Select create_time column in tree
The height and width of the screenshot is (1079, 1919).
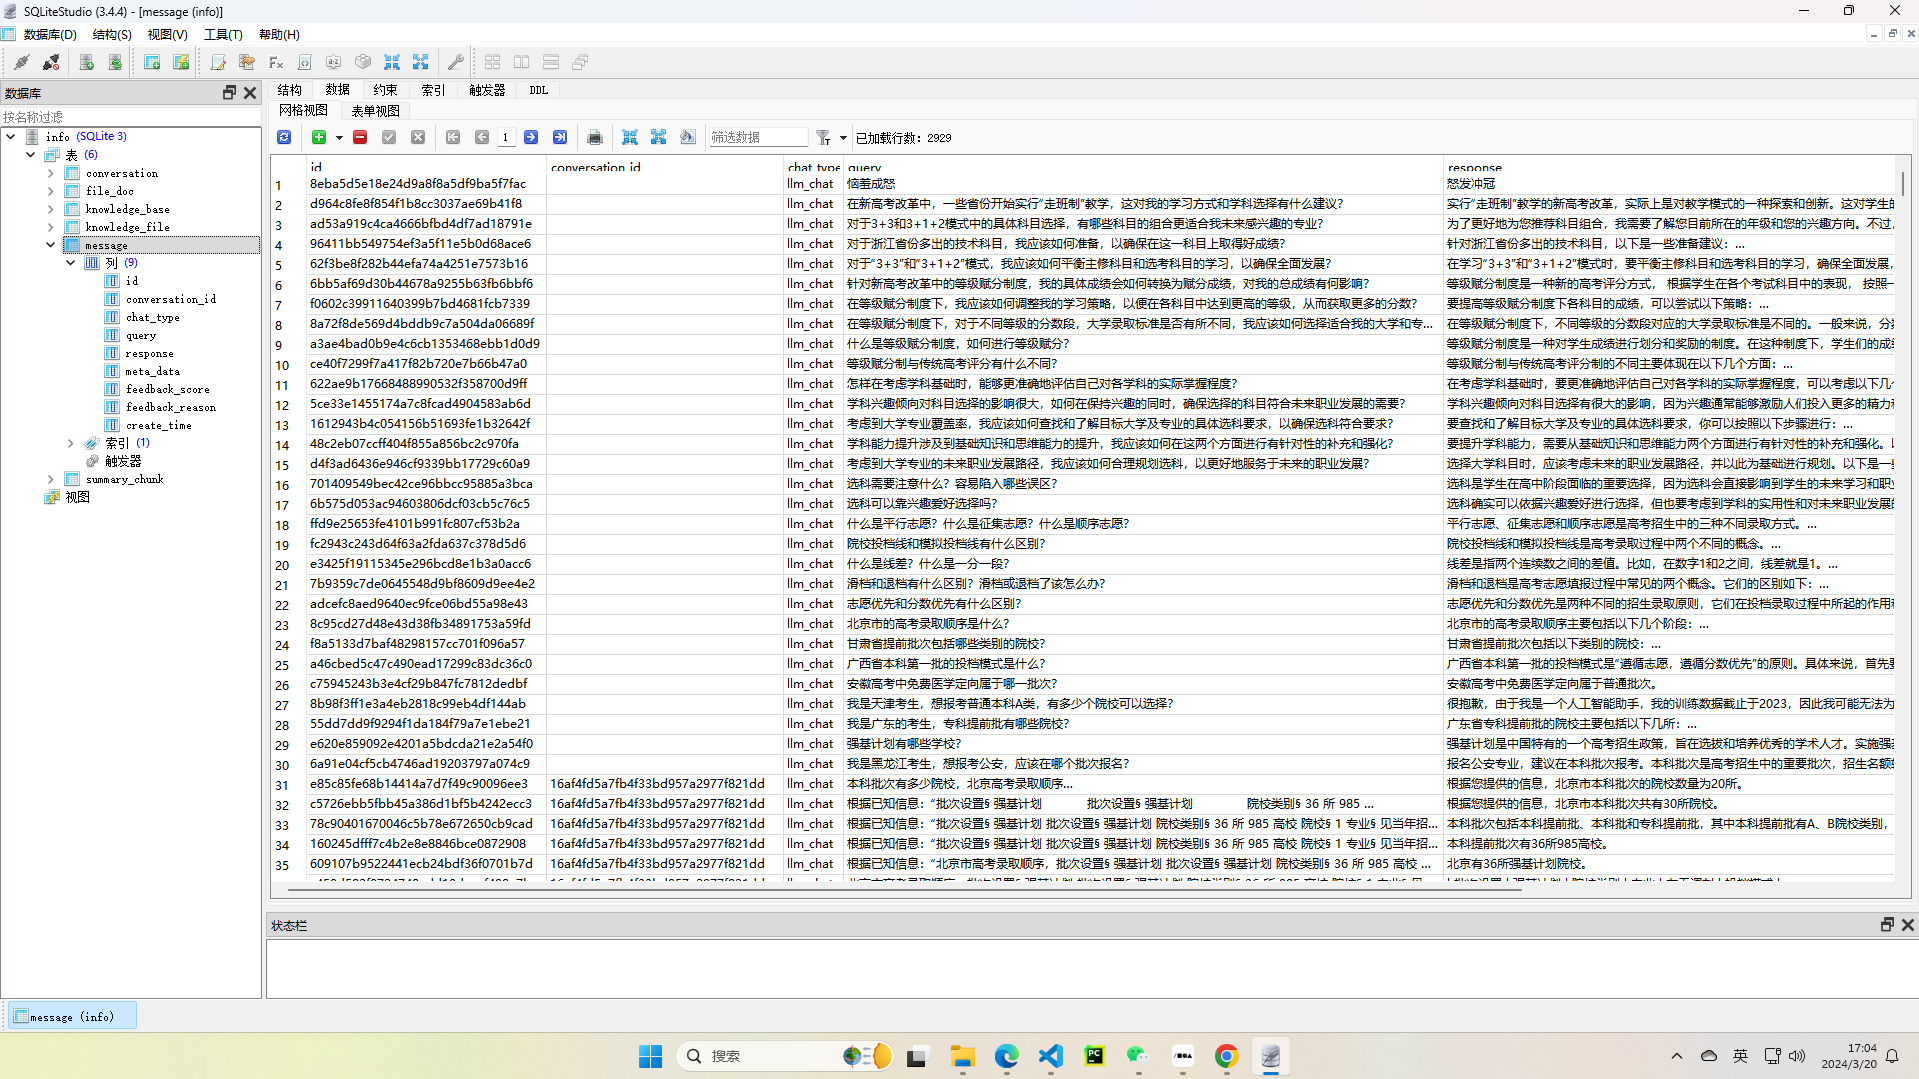click(x=158, y=425)
